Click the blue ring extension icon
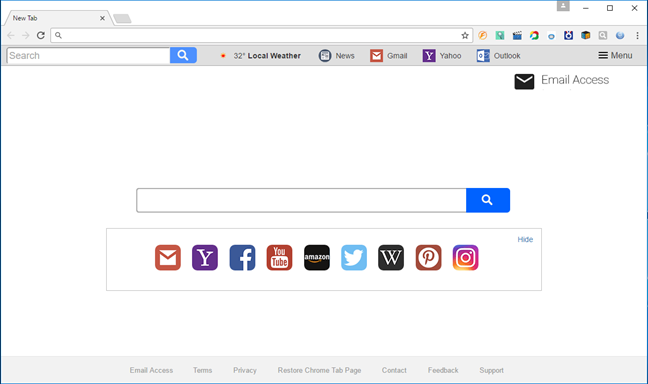Viewport: 648px width, 384px height. point(551,36)
